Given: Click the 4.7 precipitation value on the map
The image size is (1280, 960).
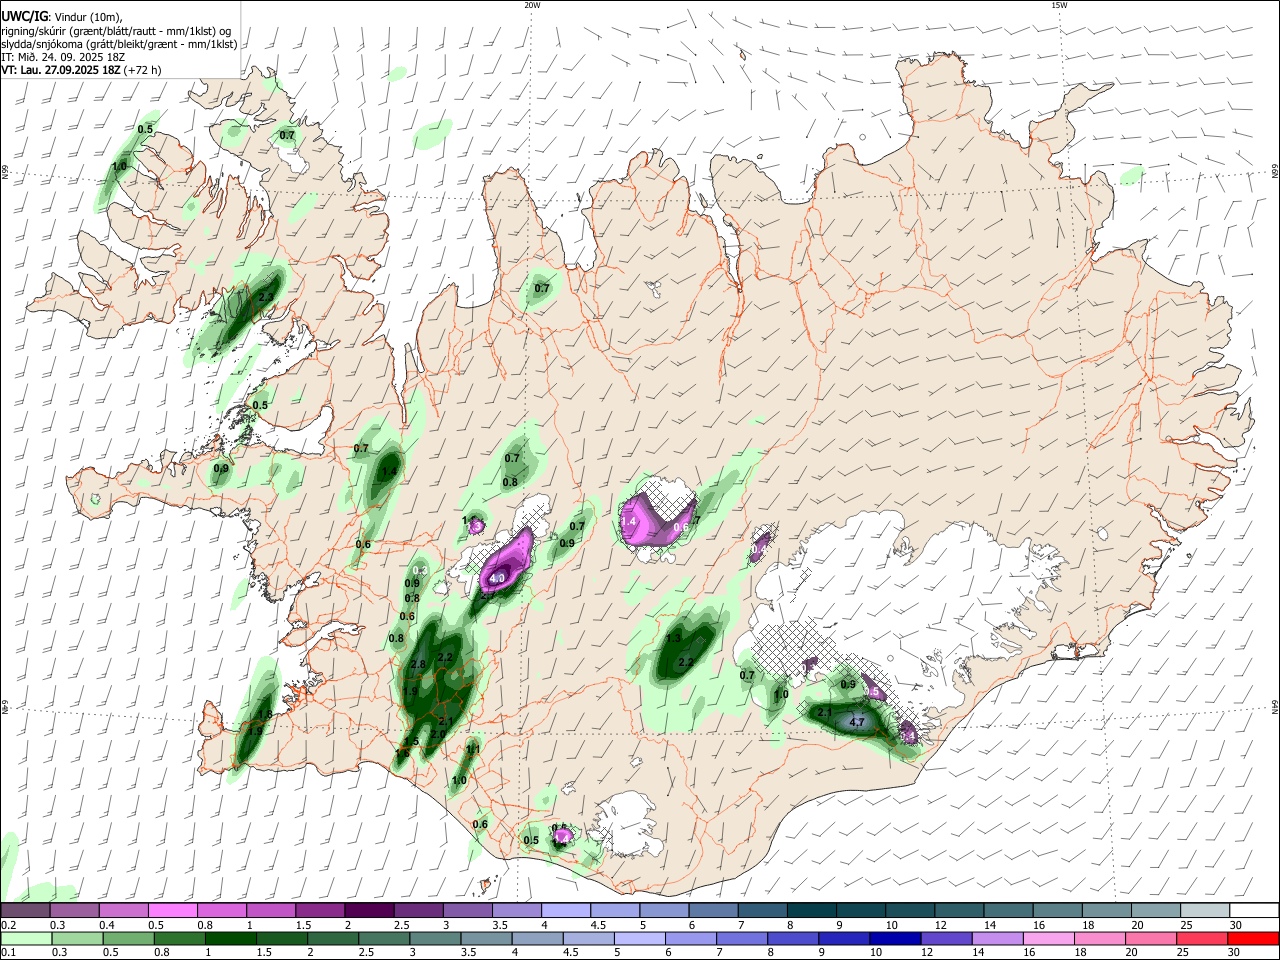Looking at the screenshot, I should click(x=857, y=721).
